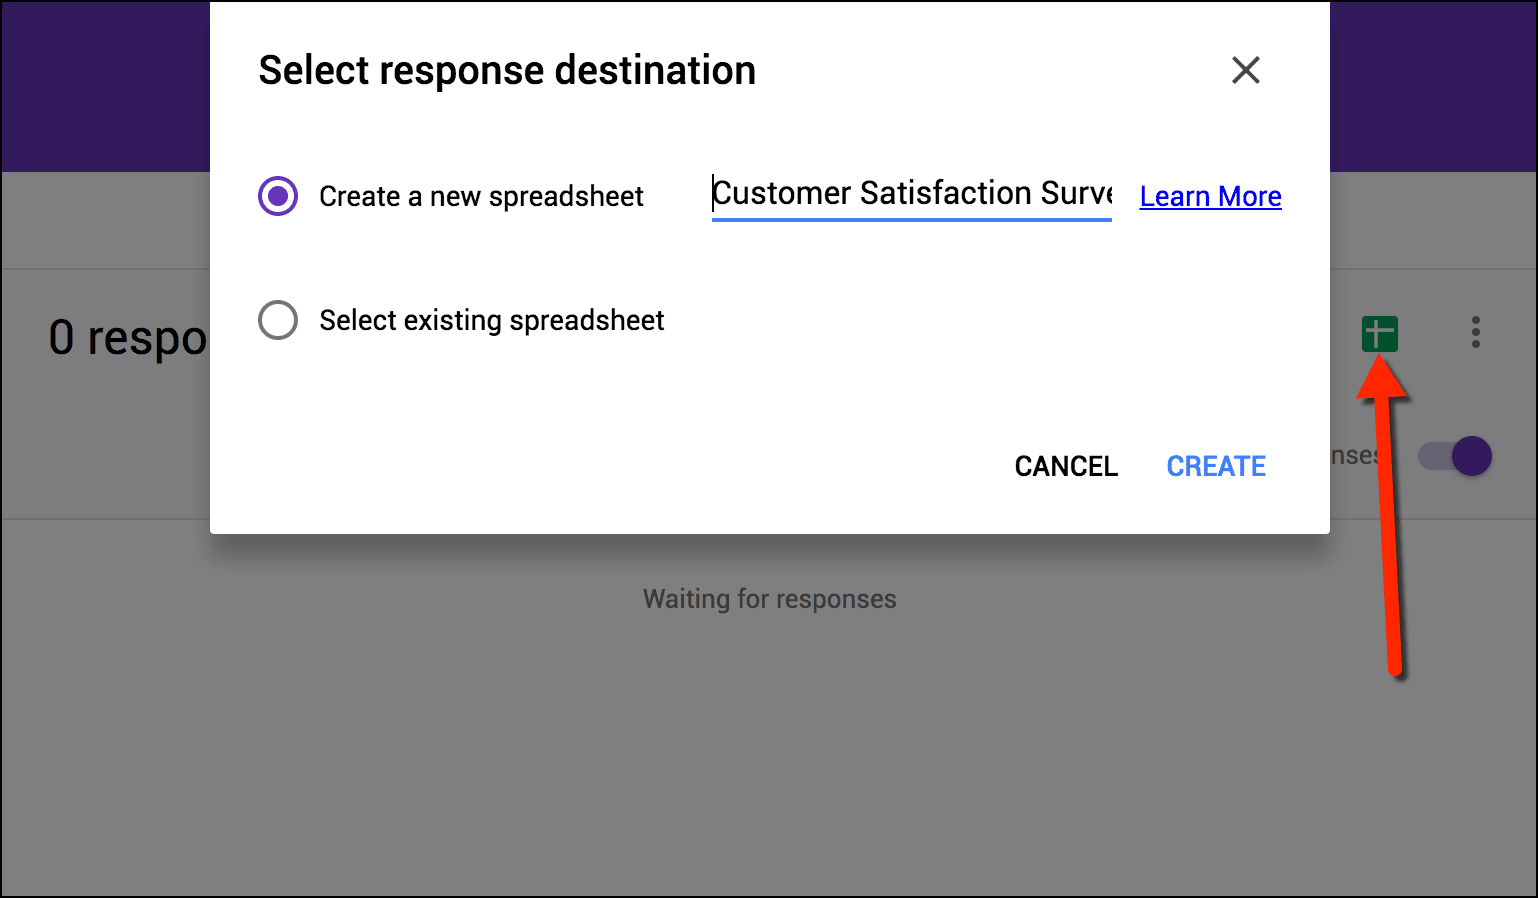Click the 0 responses heading
The image size is (1538, 898).
coord(128,338)
